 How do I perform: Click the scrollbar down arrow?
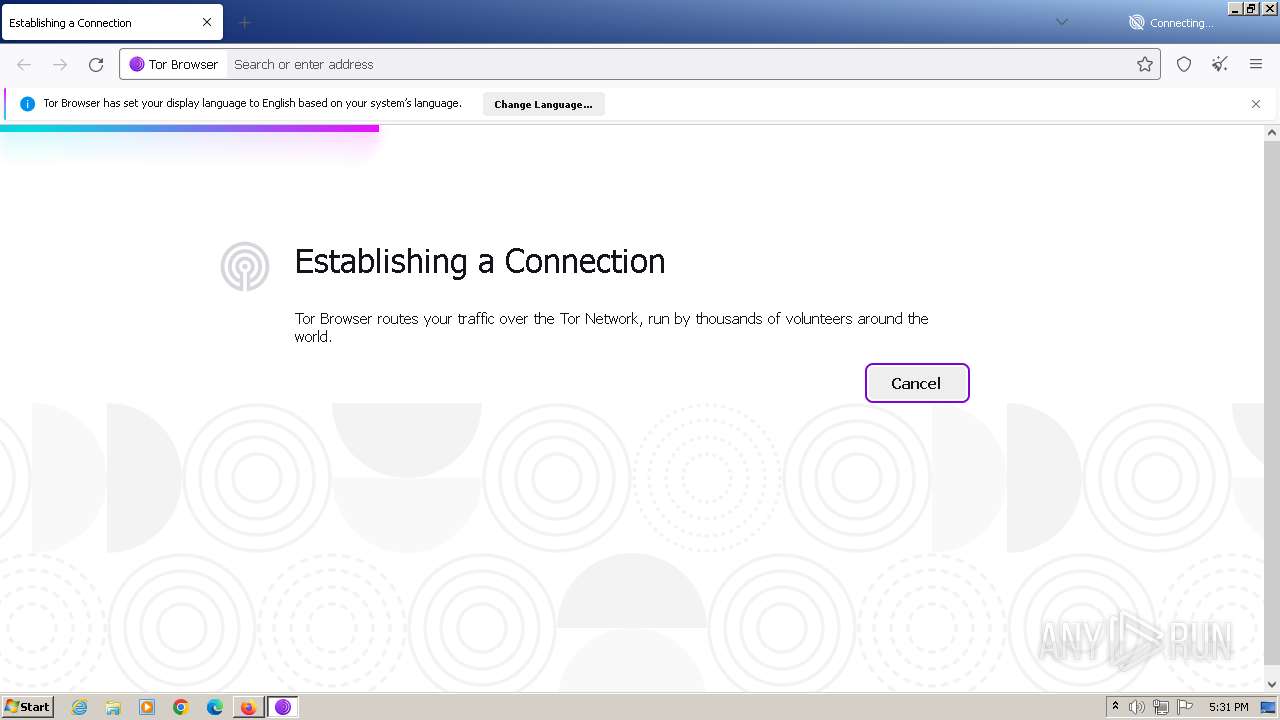[x=1272, y=684]
